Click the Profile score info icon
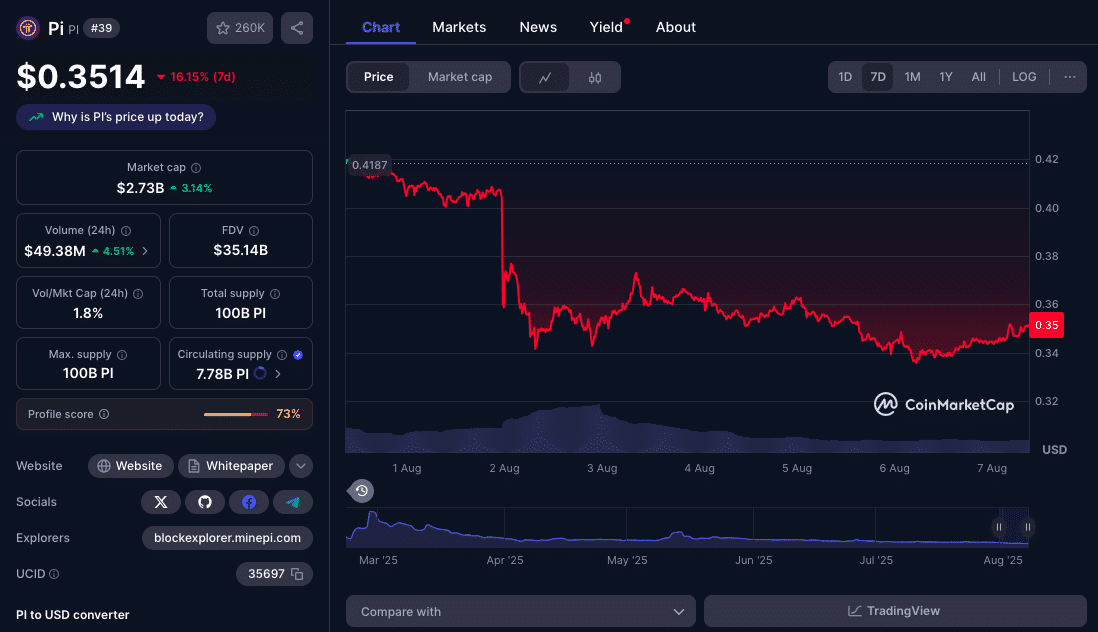The height and width of the screenshot is (632, 1098). (x=104, y=414)
